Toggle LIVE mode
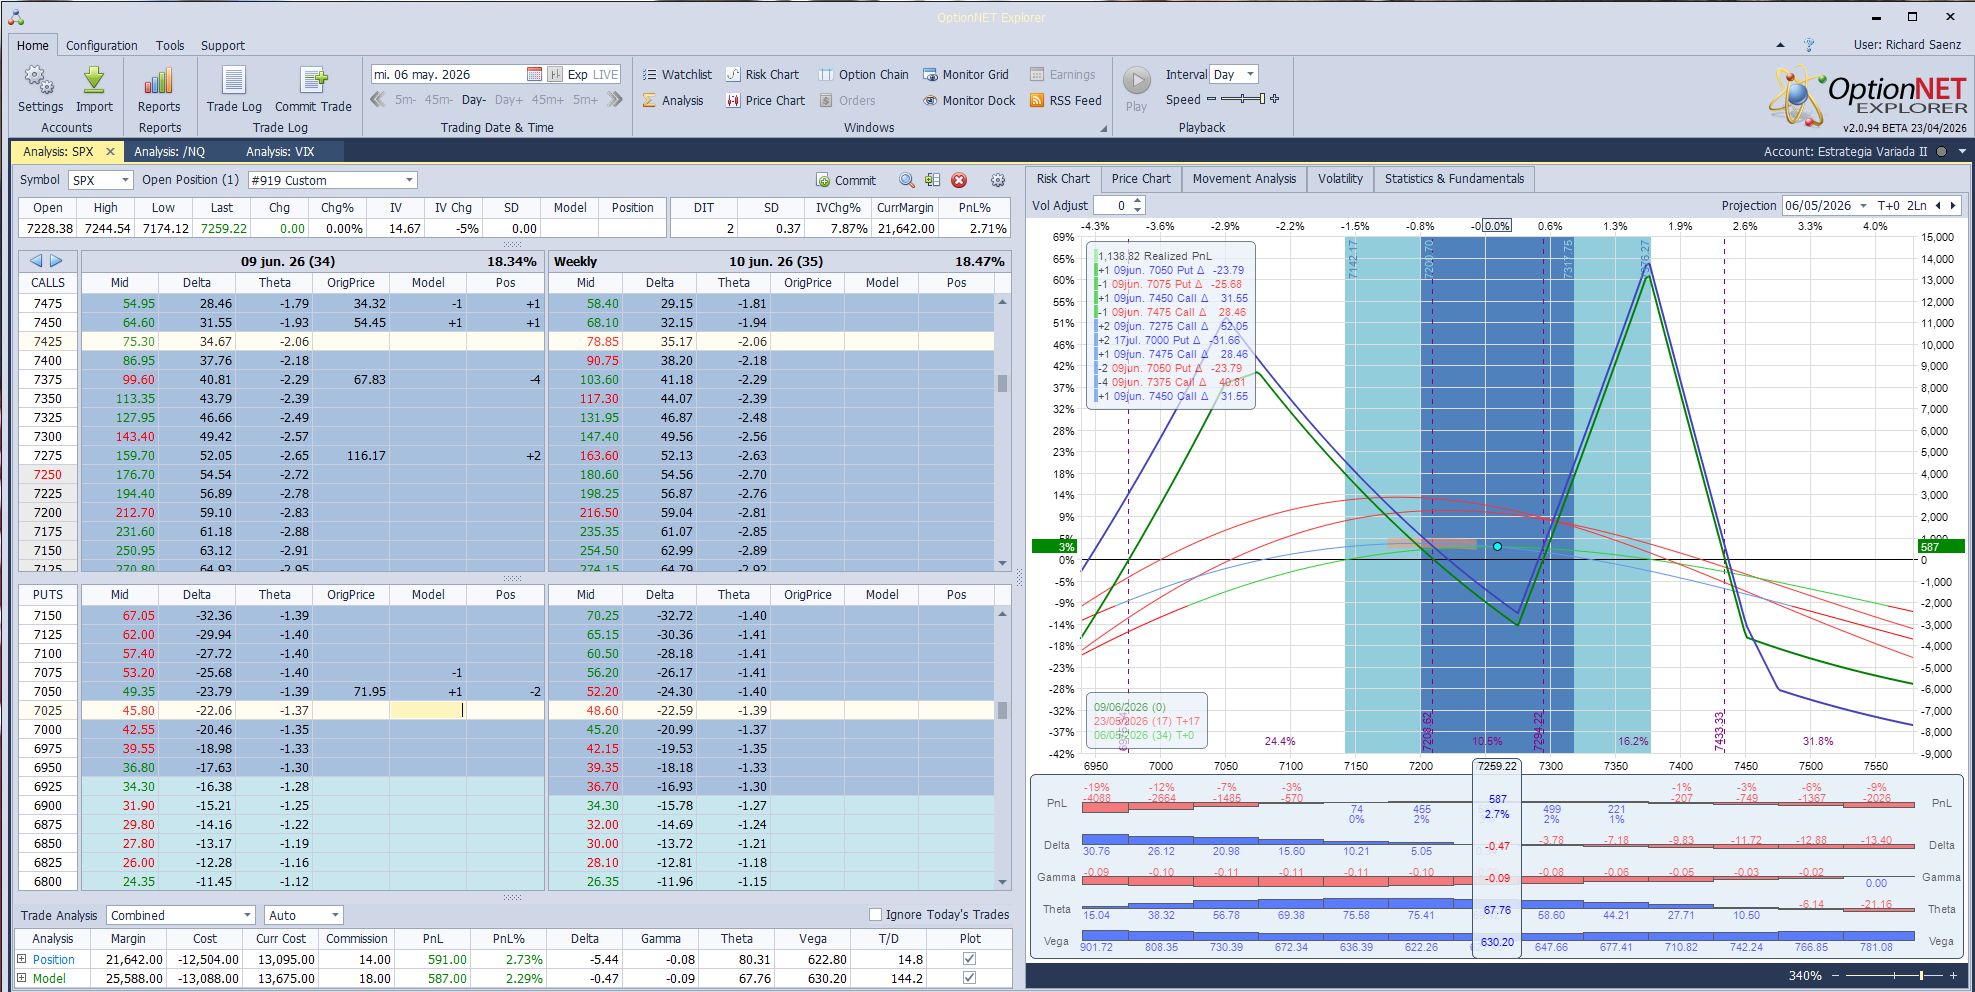 tap(606, 75)
